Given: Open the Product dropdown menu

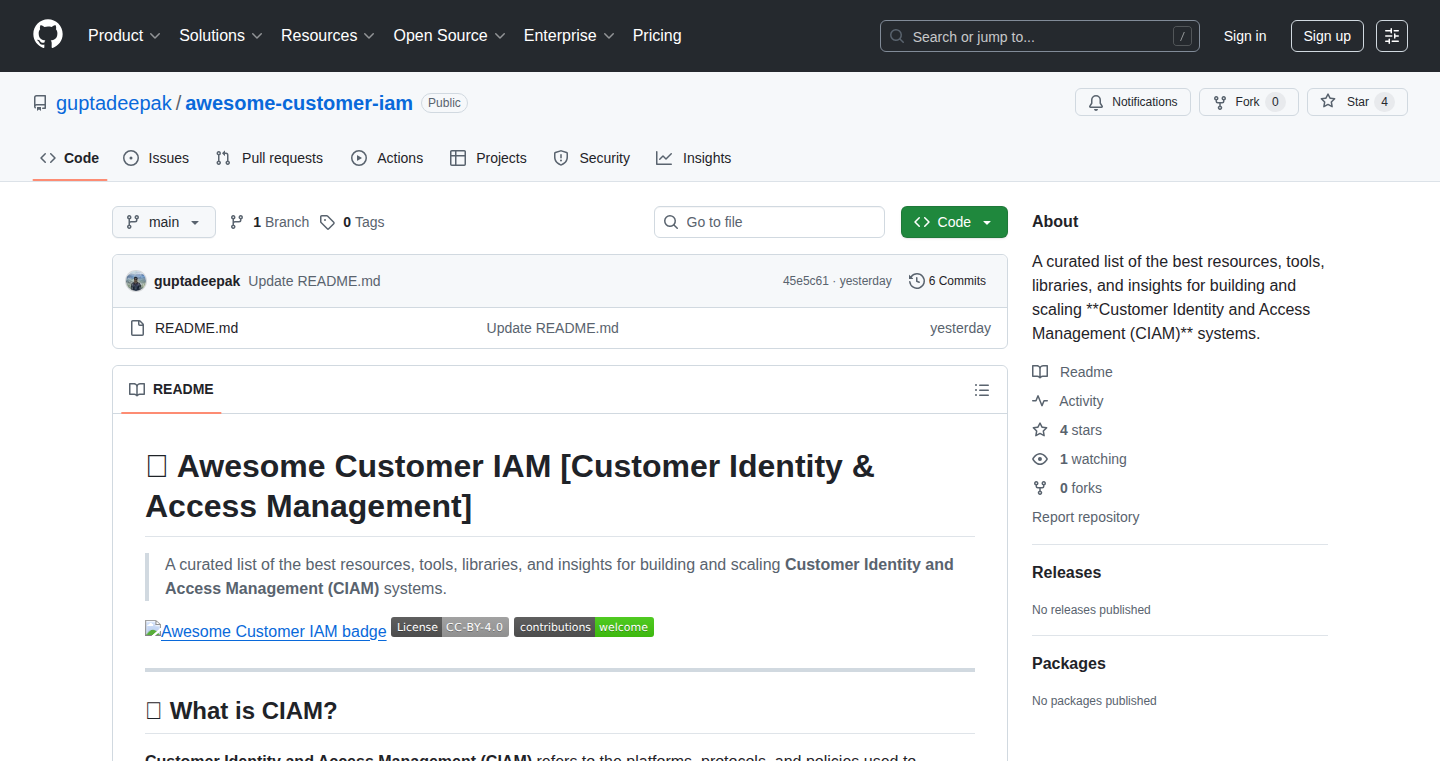Looking at the screenshot, I should point(124,36).
